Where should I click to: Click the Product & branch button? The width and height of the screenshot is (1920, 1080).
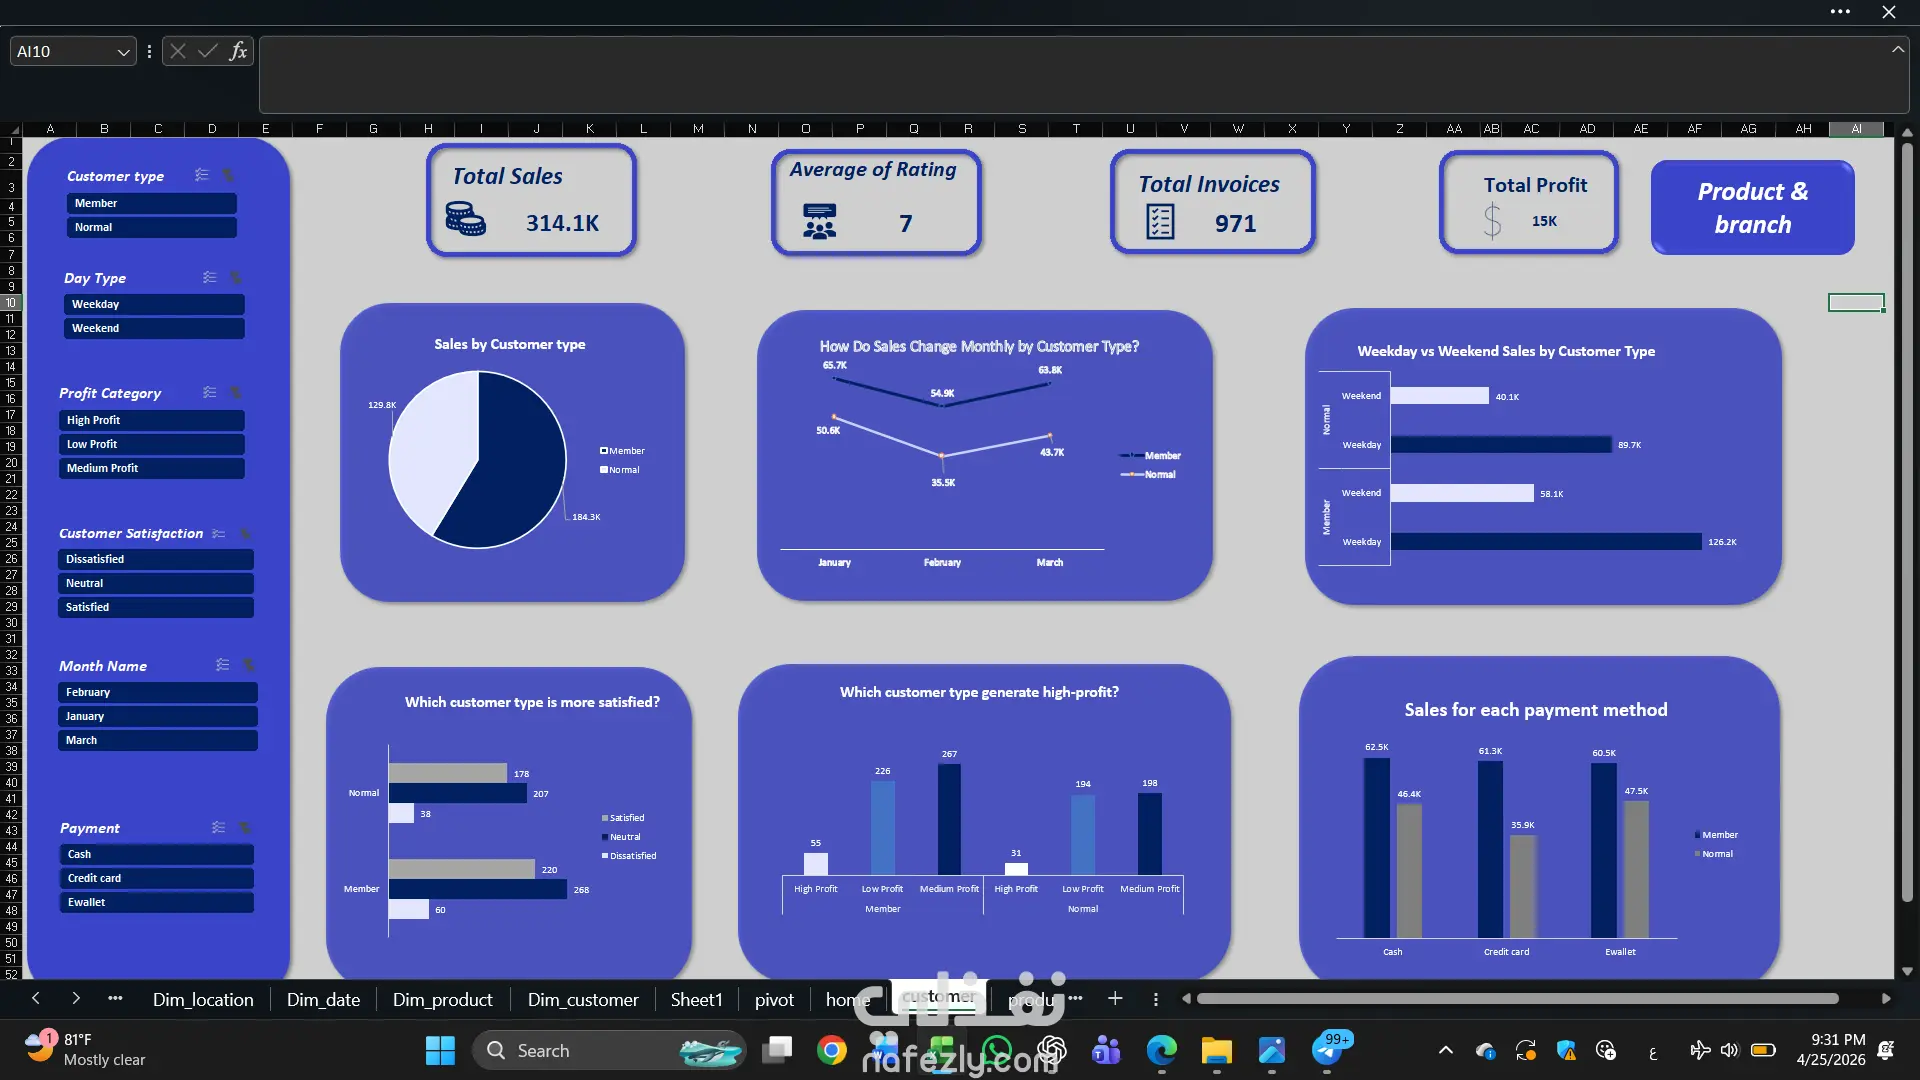click(x=1753, y=207)
